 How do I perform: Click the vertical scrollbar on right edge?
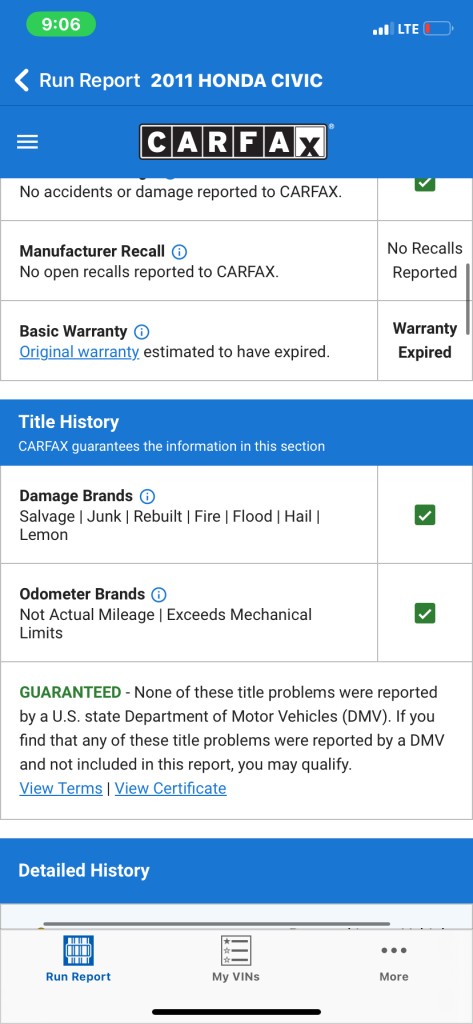[468, 299]
